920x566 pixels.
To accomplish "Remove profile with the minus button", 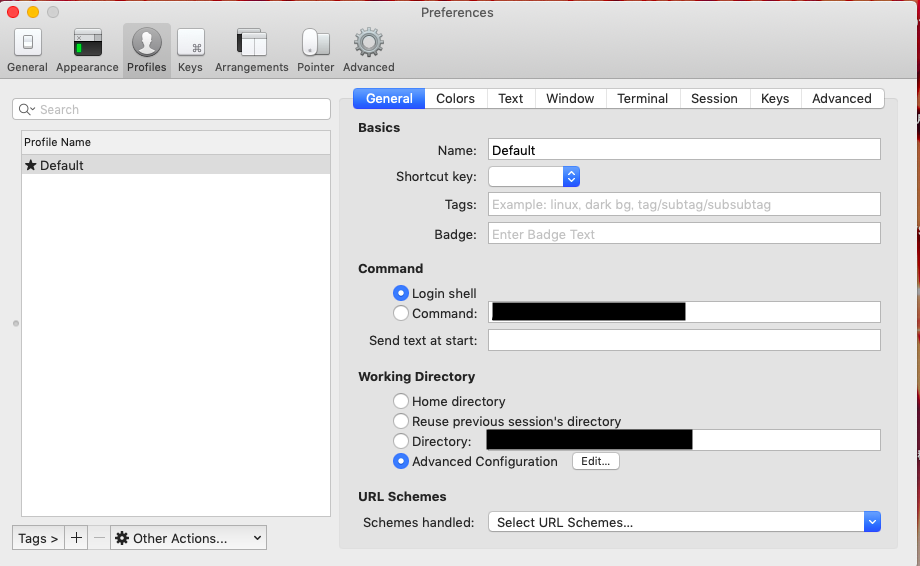I will [x=99, y=538].
